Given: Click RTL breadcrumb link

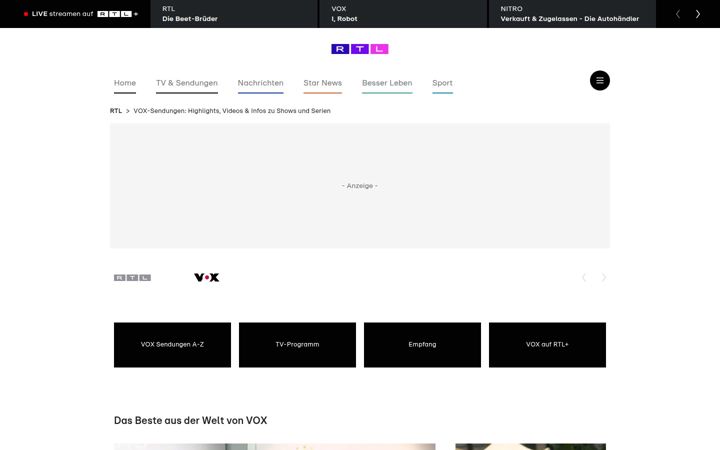Looking at the screenshot, I should [x=116, y=111].
